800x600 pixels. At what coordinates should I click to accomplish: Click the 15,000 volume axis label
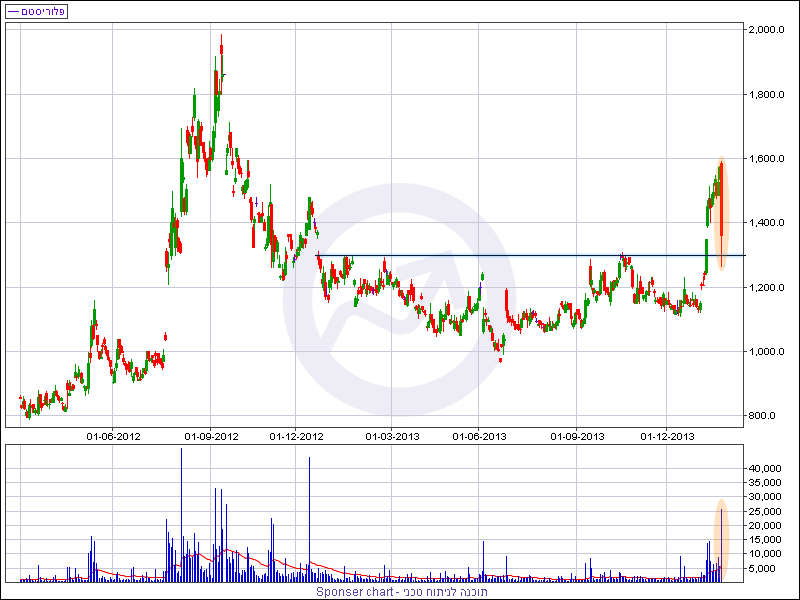[765, 540]
